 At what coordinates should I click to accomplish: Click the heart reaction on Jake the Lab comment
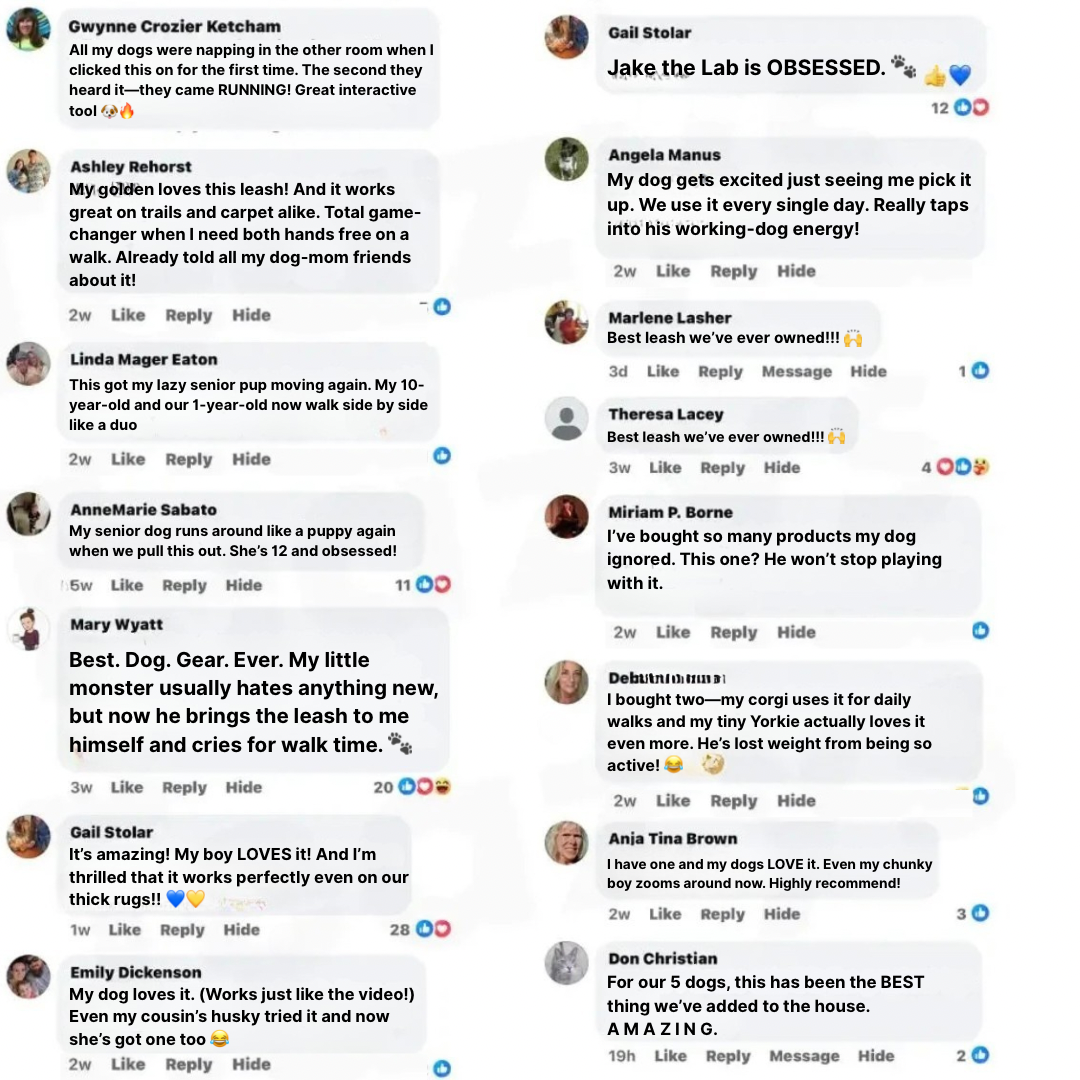(x=980, y=107)
